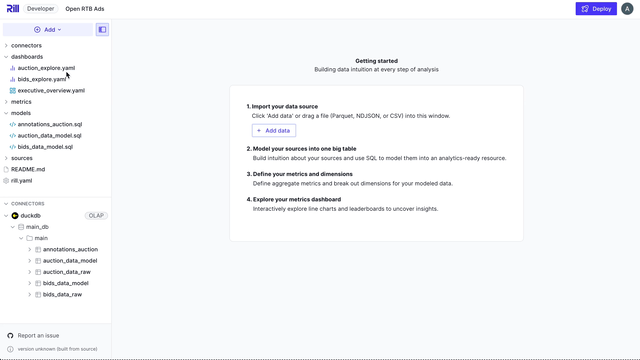Click the duckdb connector icon

[15, 216]
